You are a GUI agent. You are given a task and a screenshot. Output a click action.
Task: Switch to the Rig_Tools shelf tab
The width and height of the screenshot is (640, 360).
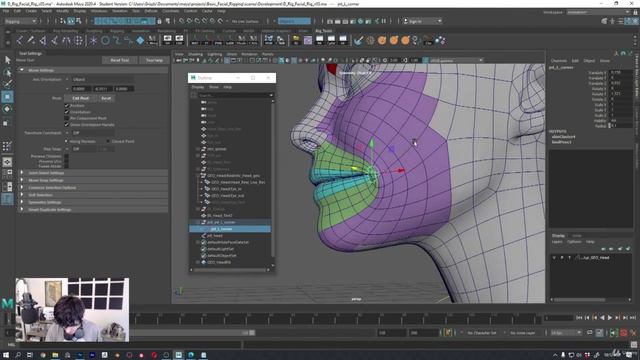click(324, 31)
